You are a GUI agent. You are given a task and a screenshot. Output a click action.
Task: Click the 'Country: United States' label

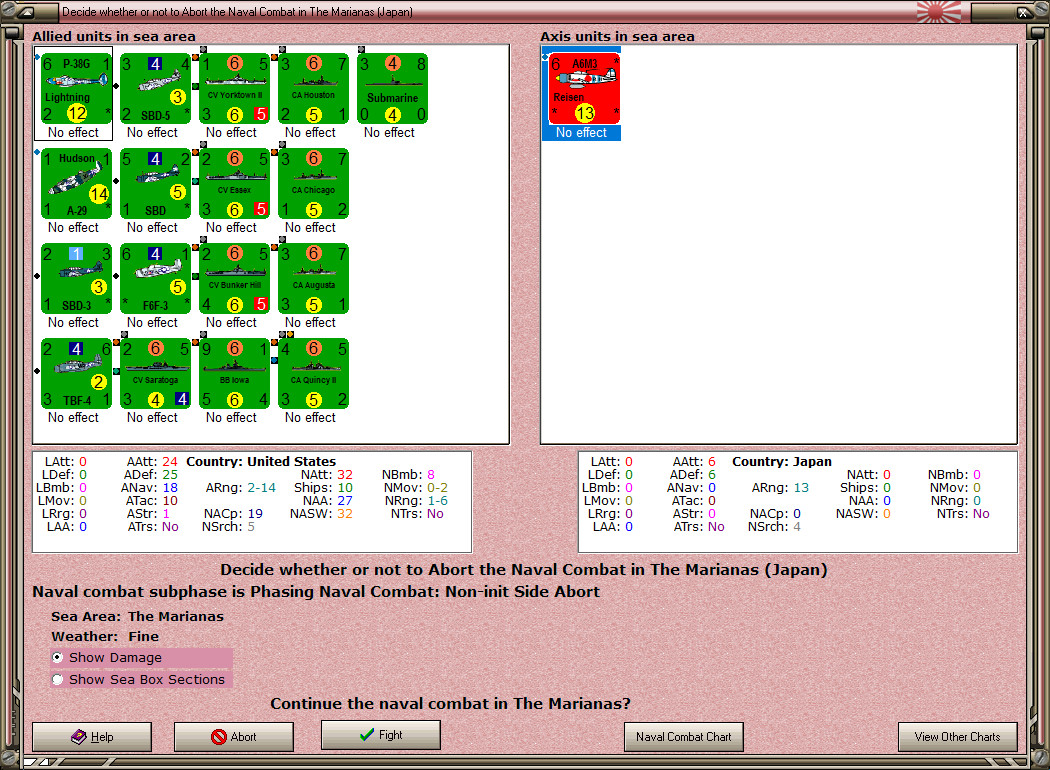(x=261, y=461)
